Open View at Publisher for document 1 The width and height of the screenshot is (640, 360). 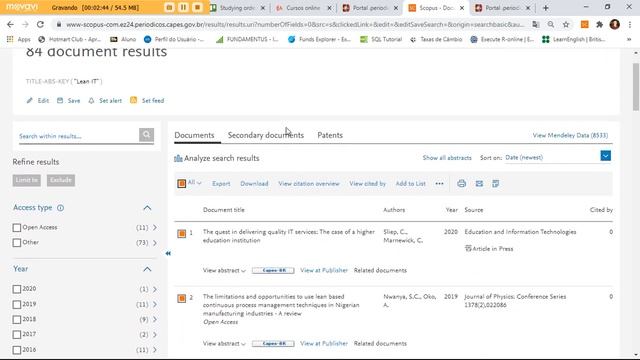coord(324,270)
